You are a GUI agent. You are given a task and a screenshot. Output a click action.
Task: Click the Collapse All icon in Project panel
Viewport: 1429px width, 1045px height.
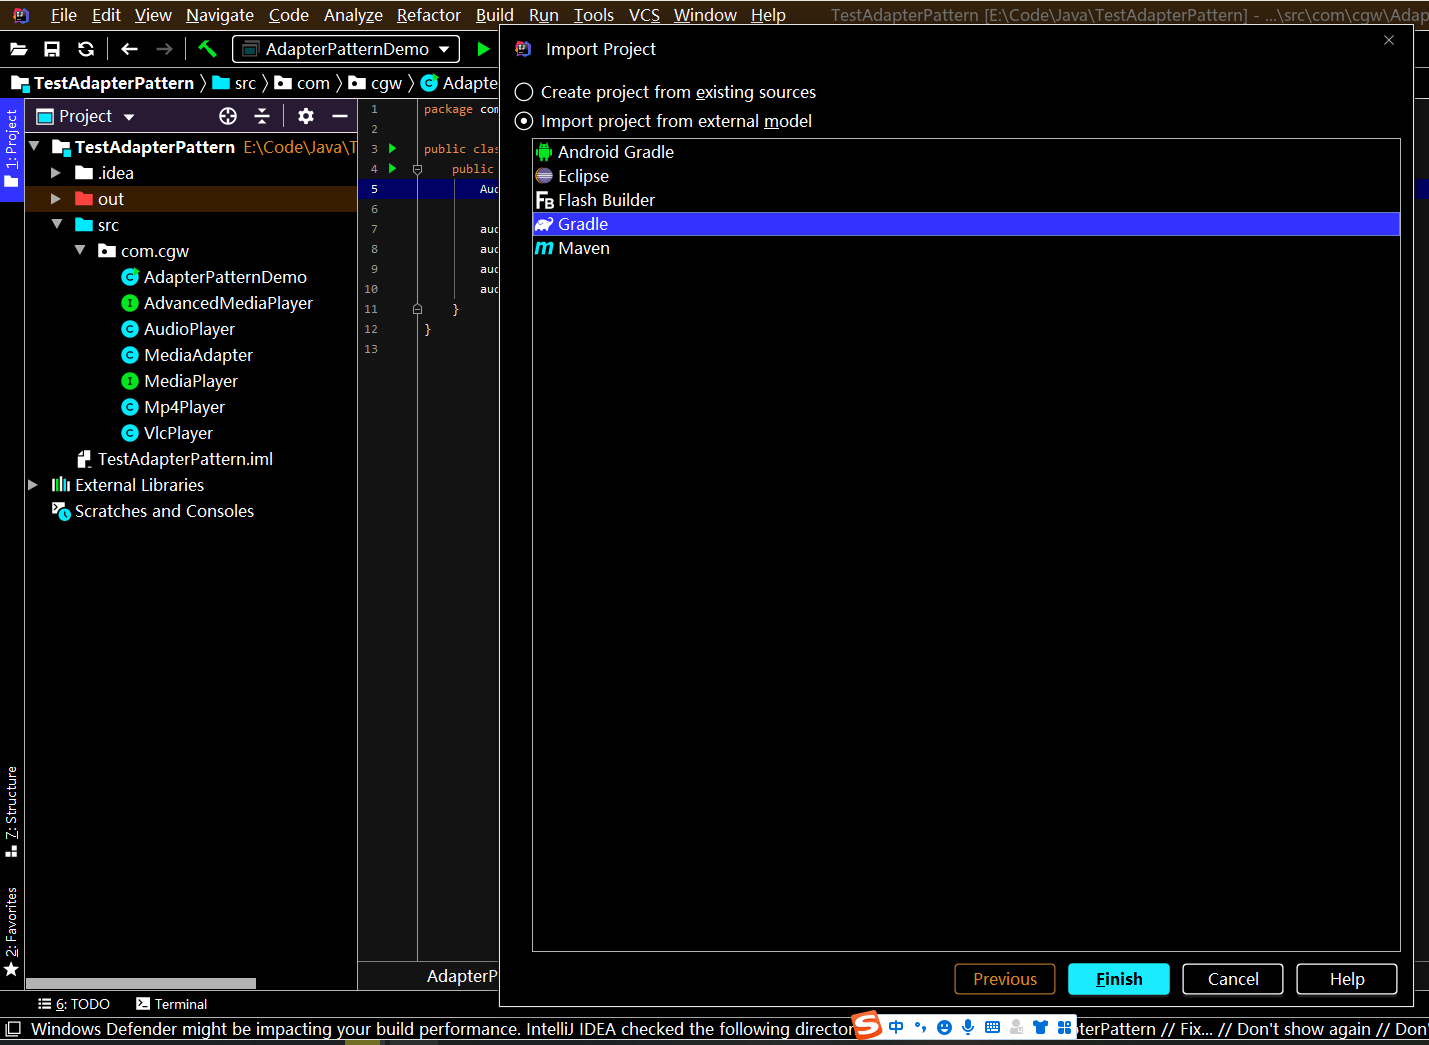point(262,116)
